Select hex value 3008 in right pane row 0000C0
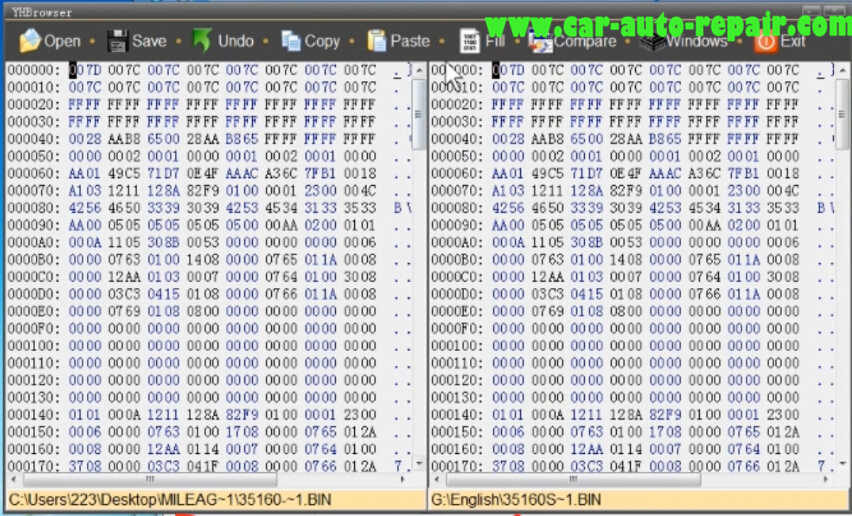The image size is (852, 516). [782, 277]
